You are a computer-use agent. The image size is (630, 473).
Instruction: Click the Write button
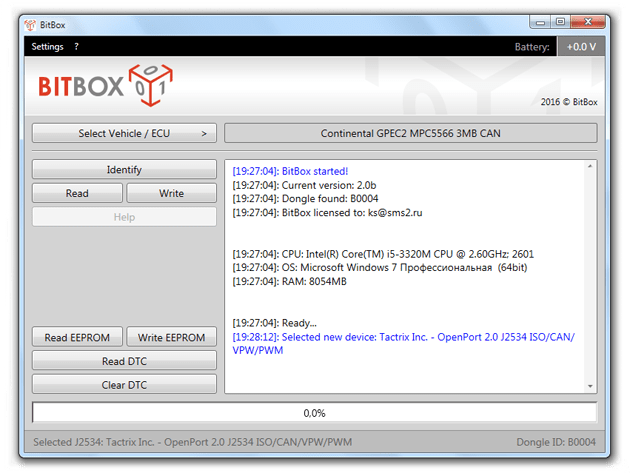172,193
